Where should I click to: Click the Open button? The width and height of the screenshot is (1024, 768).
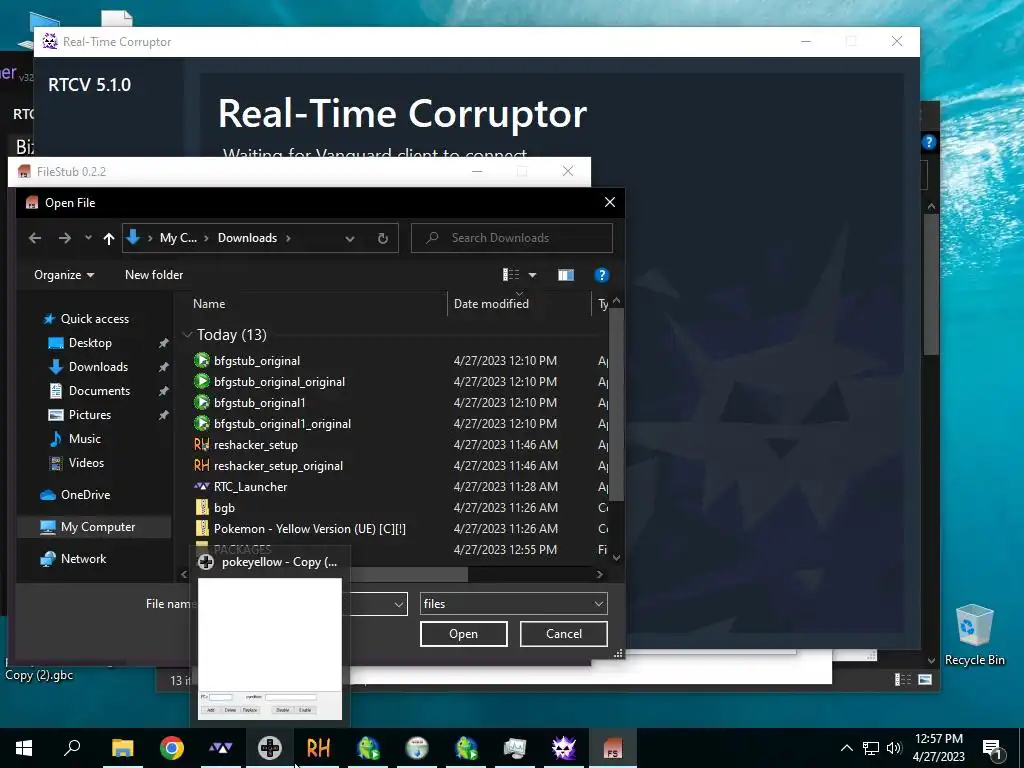click(464, 634)
